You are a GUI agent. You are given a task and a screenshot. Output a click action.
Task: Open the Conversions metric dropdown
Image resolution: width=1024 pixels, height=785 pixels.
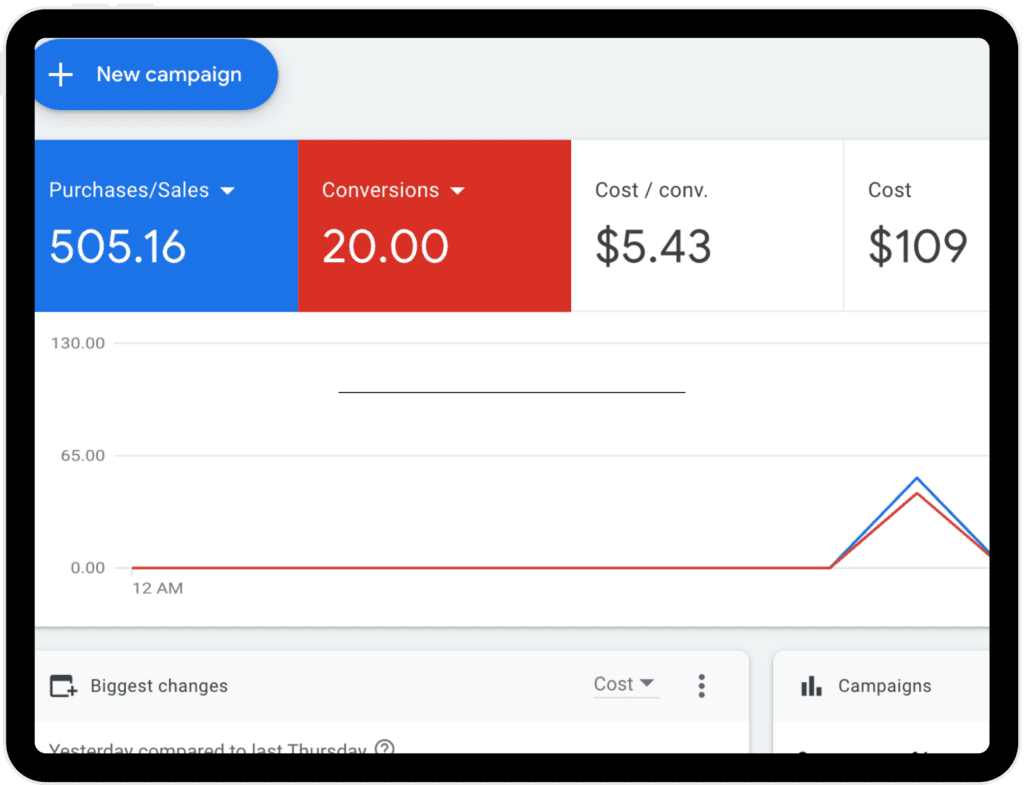459,190
